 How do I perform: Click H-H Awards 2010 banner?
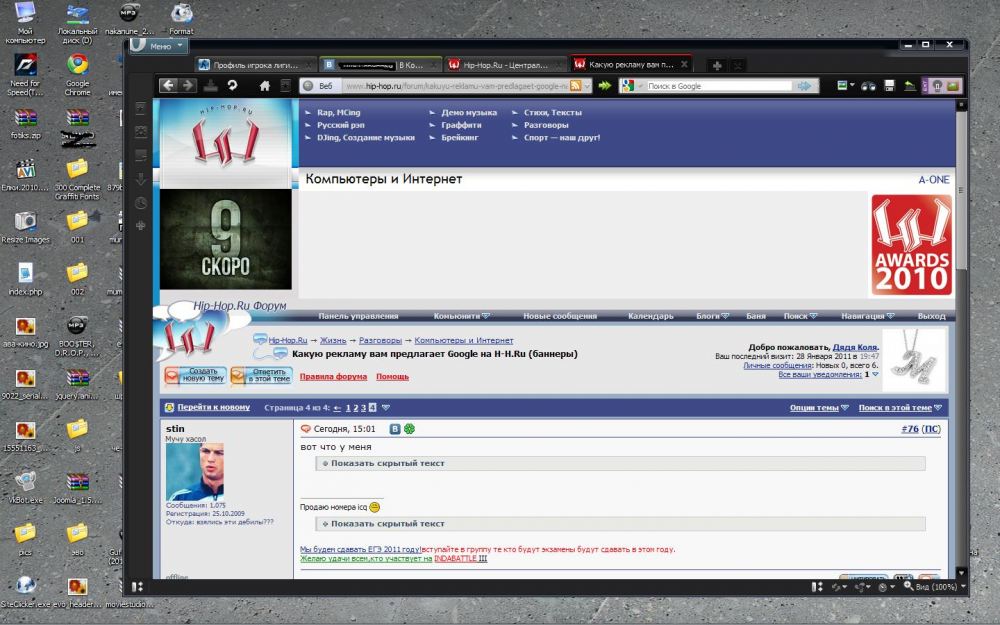[x=911, y=245]
